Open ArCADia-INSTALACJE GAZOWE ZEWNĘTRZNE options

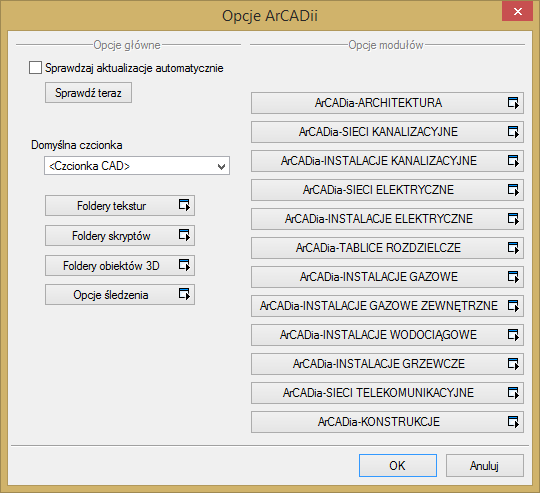387,306
